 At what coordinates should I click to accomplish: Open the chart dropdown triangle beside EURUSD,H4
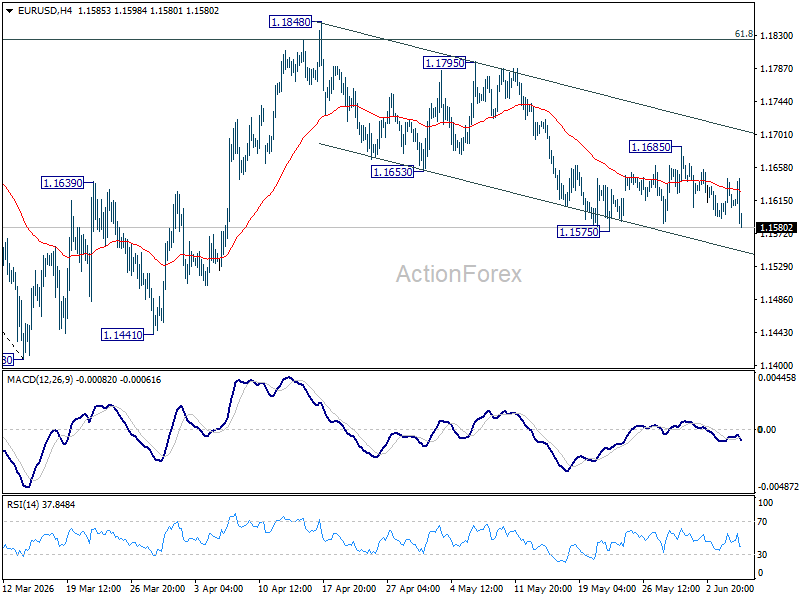coord(10,11)
